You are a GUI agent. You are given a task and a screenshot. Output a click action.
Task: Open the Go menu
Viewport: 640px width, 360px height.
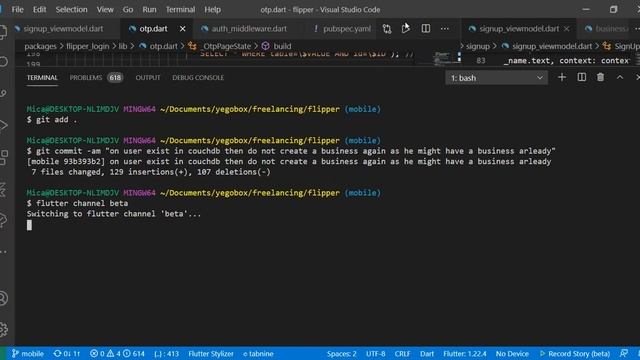[x=128, y=9]
